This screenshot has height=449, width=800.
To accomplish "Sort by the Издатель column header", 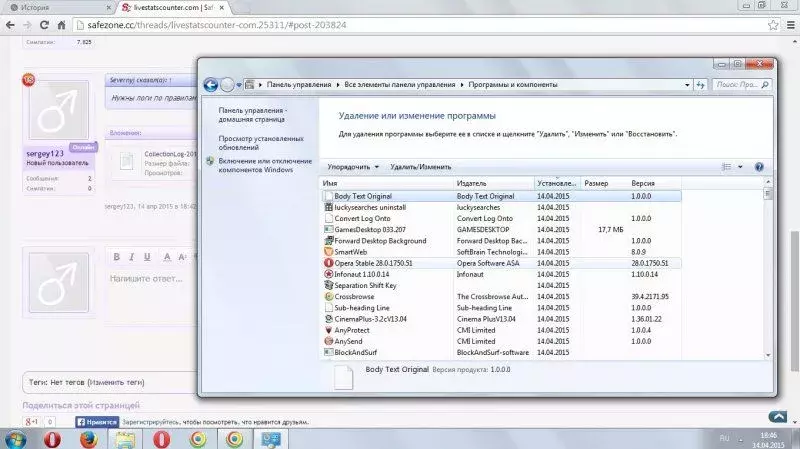I will (493, 183).
